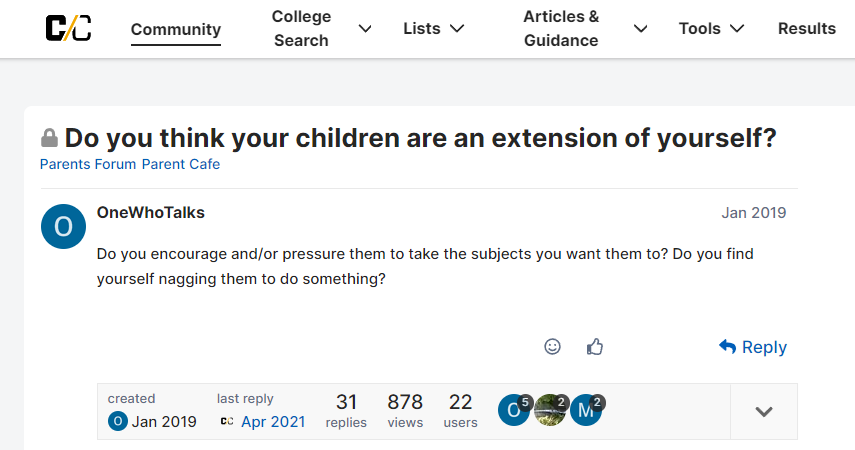This screenshot has height=450, width=855.
Task: Expand the Articles & Guidance menu
Action: click(584, 28)
